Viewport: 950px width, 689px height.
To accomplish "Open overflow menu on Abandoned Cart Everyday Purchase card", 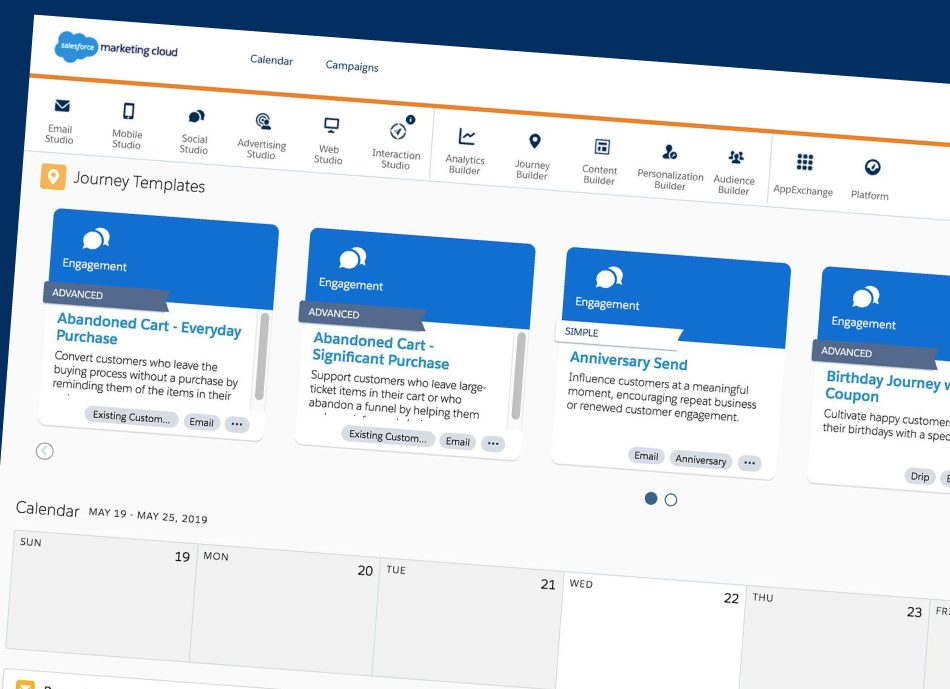I will pyautogui.click(x=237, y=424).
